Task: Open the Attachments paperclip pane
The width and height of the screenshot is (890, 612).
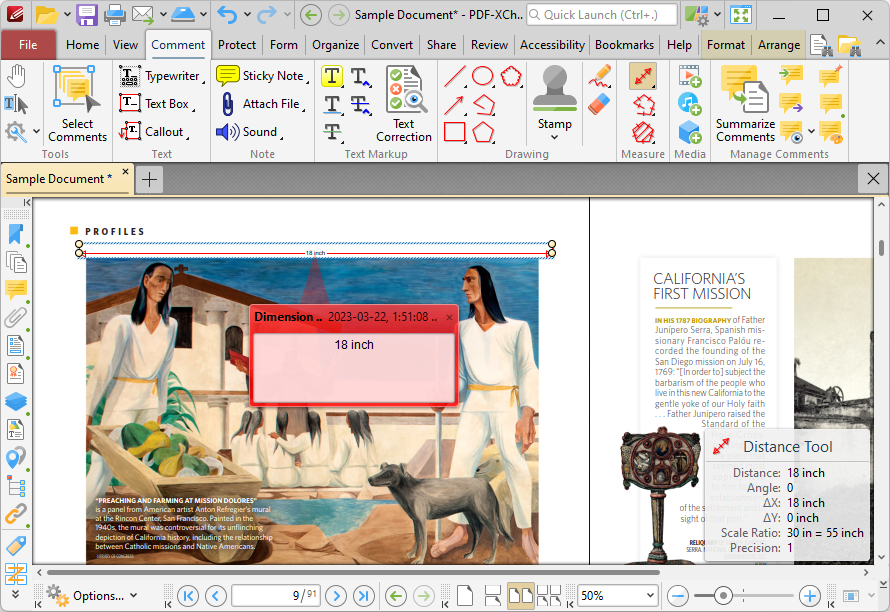Action: (x=16, y=317)
